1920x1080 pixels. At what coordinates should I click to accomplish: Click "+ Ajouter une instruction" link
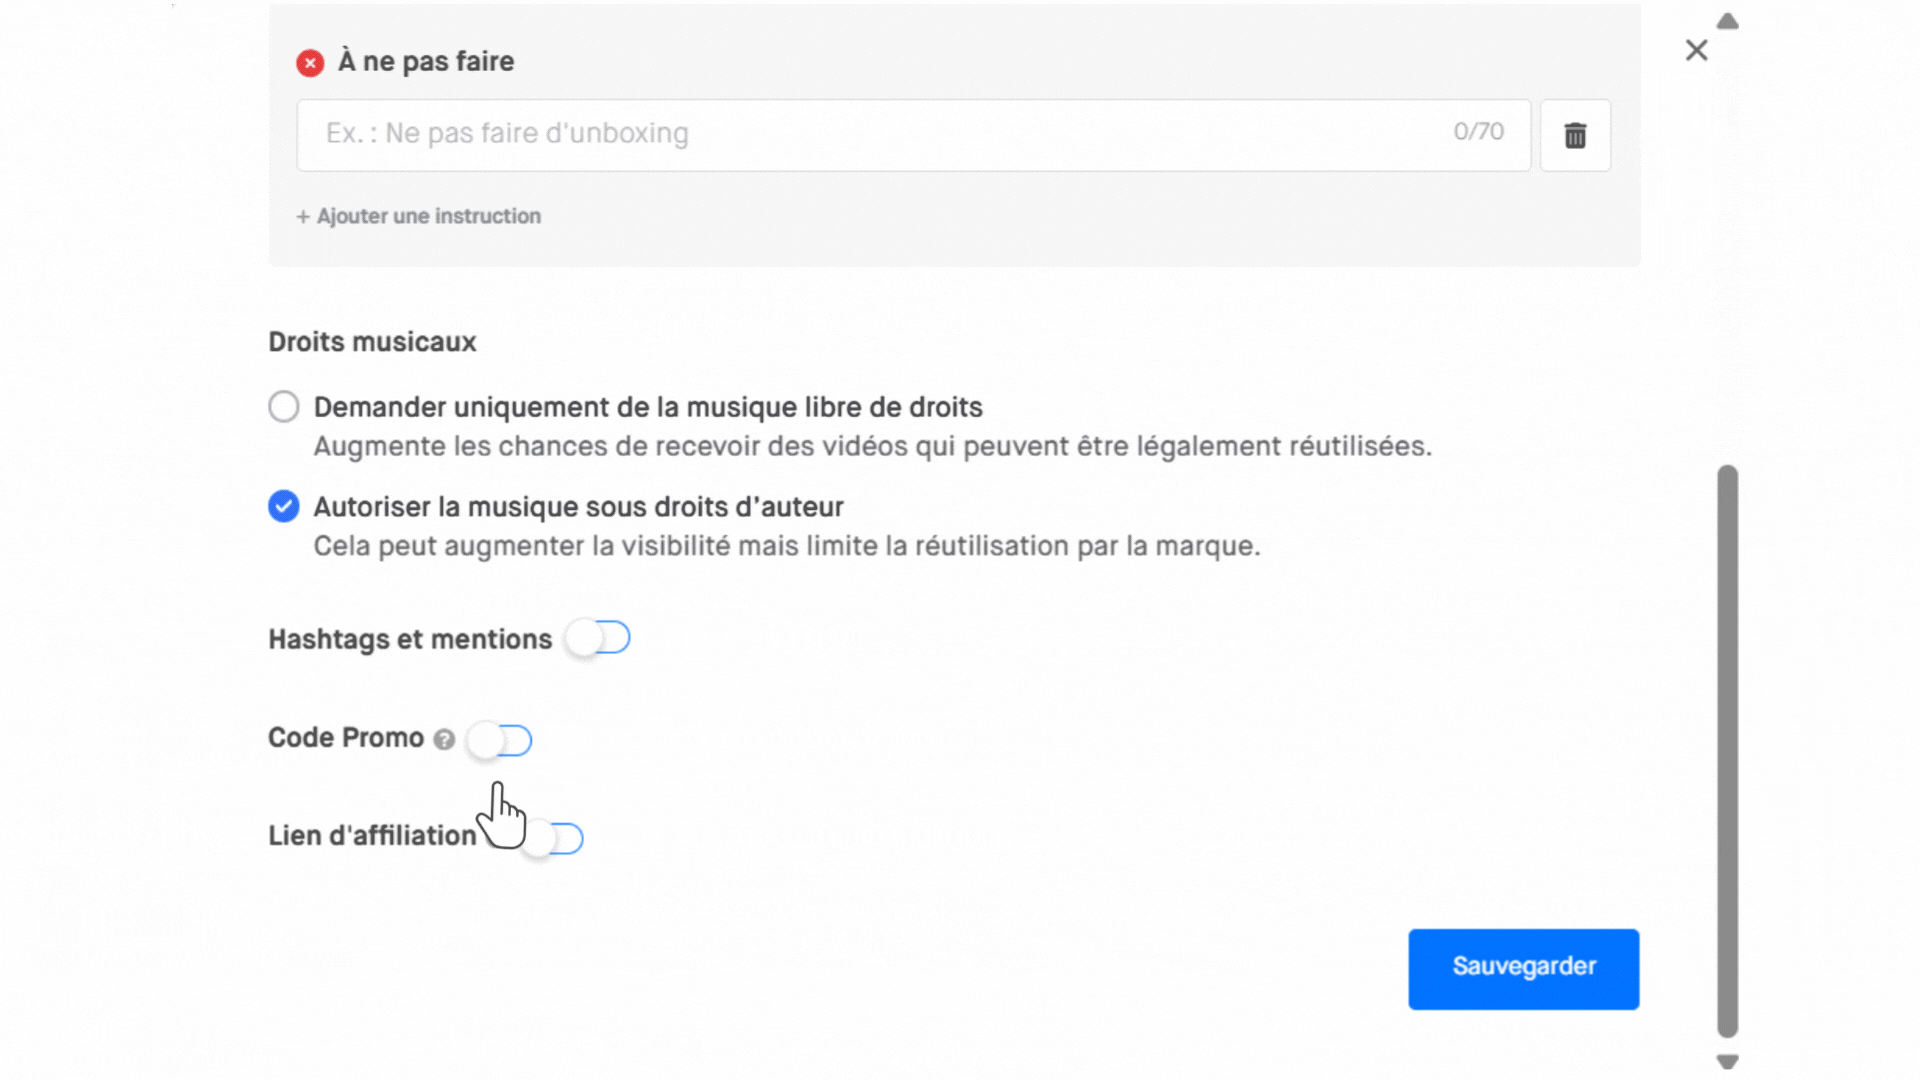click(x=418, y=216)
